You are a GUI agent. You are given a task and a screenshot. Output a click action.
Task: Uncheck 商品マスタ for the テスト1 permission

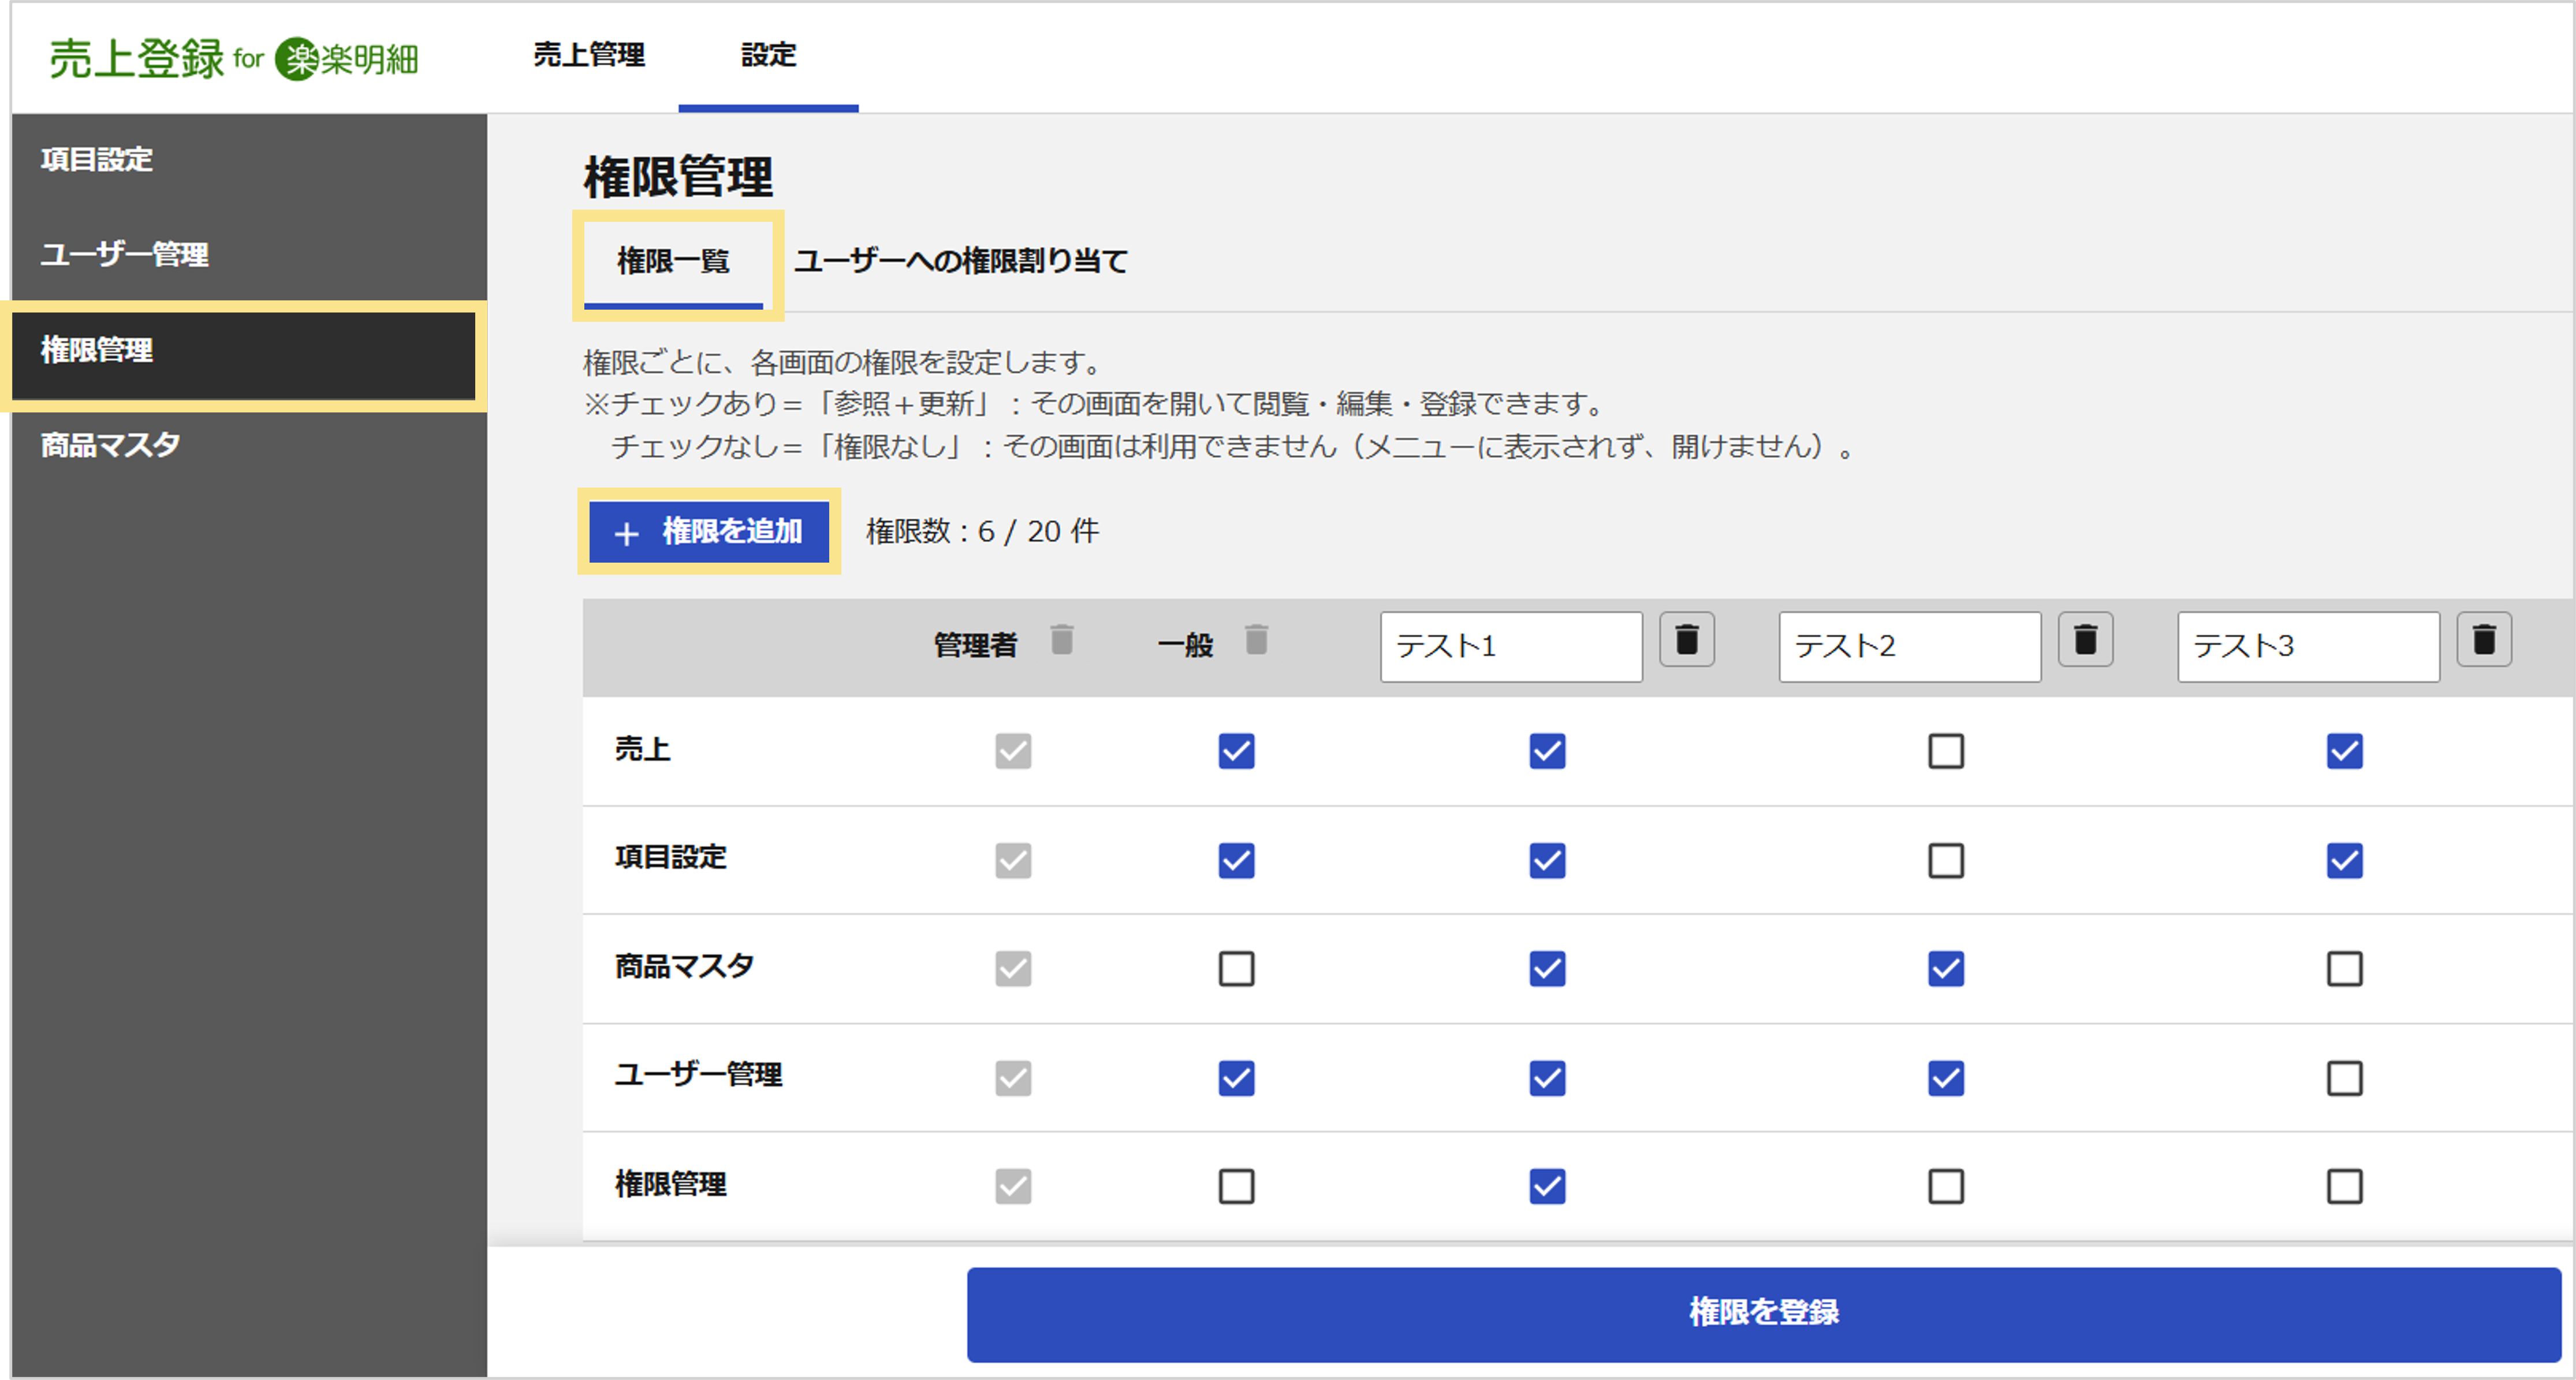(x=1547, y=969)
